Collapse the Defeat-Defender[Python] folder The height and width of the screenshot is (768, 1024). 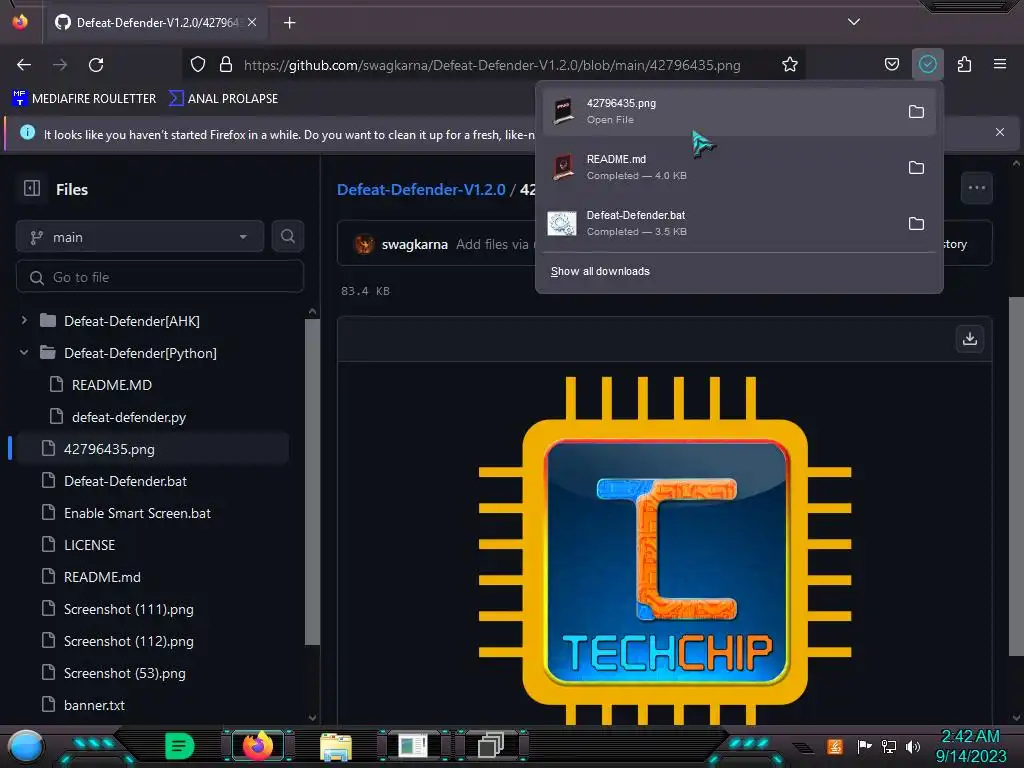[24, 353]
